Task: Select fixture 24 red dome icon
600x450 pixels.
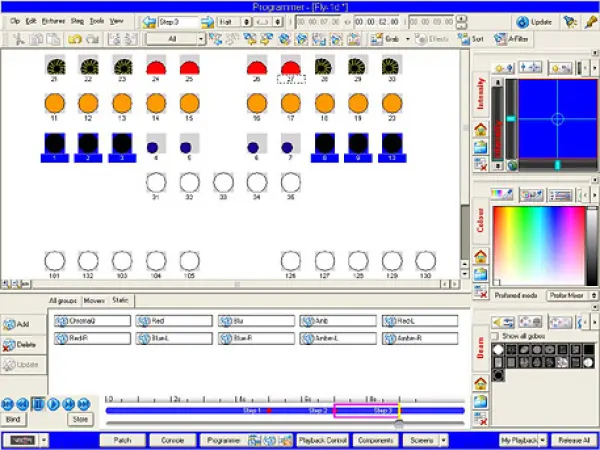Action: click(156, 67)
